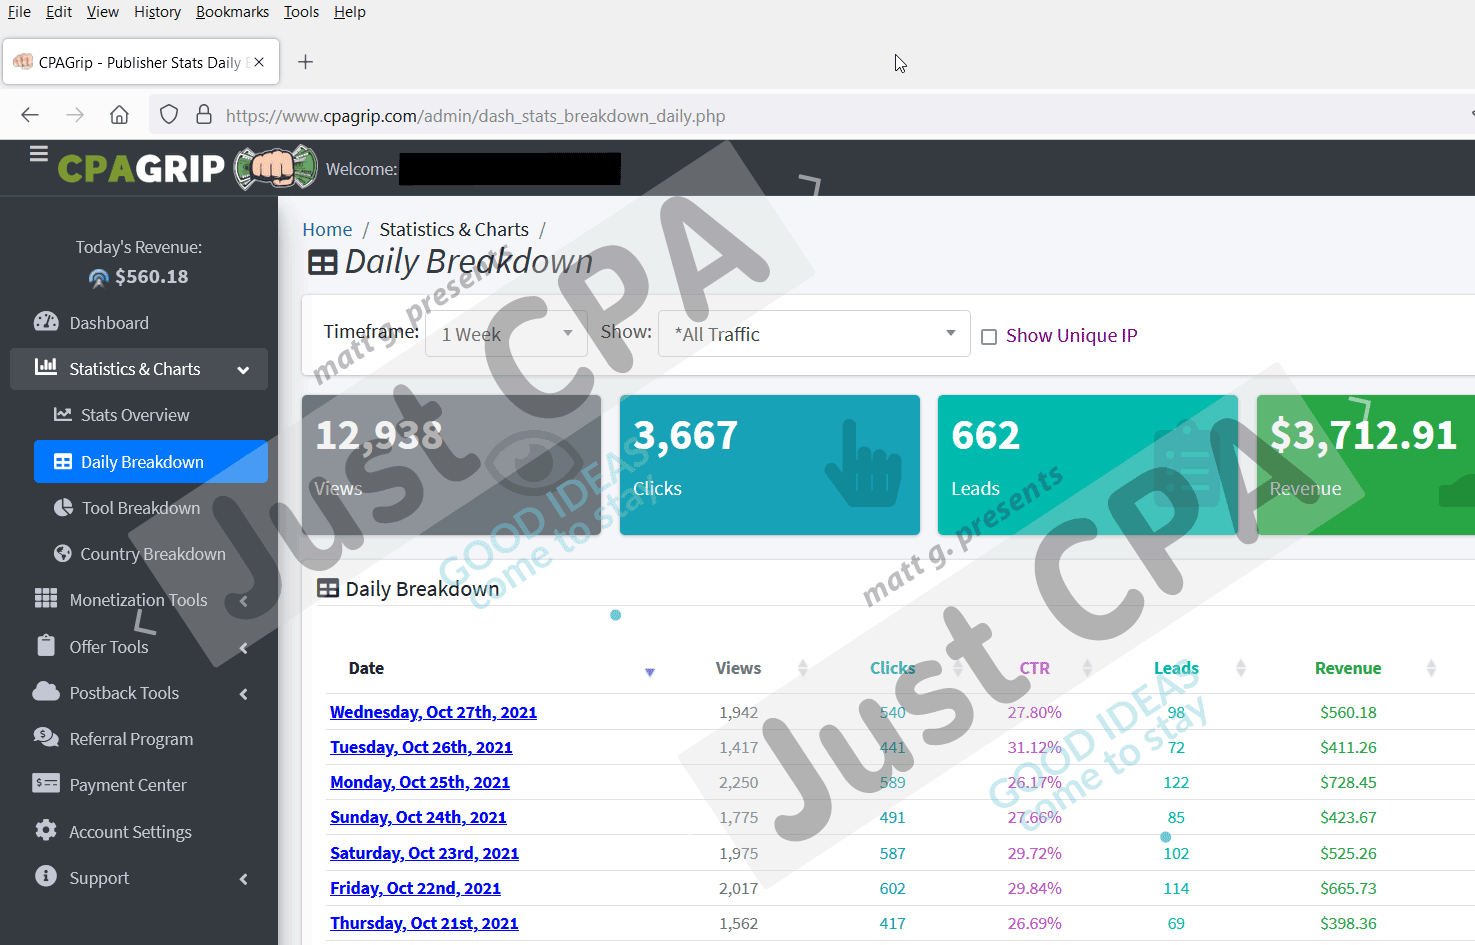
Task: Open the Tools menu
Action: click(301, 12)
